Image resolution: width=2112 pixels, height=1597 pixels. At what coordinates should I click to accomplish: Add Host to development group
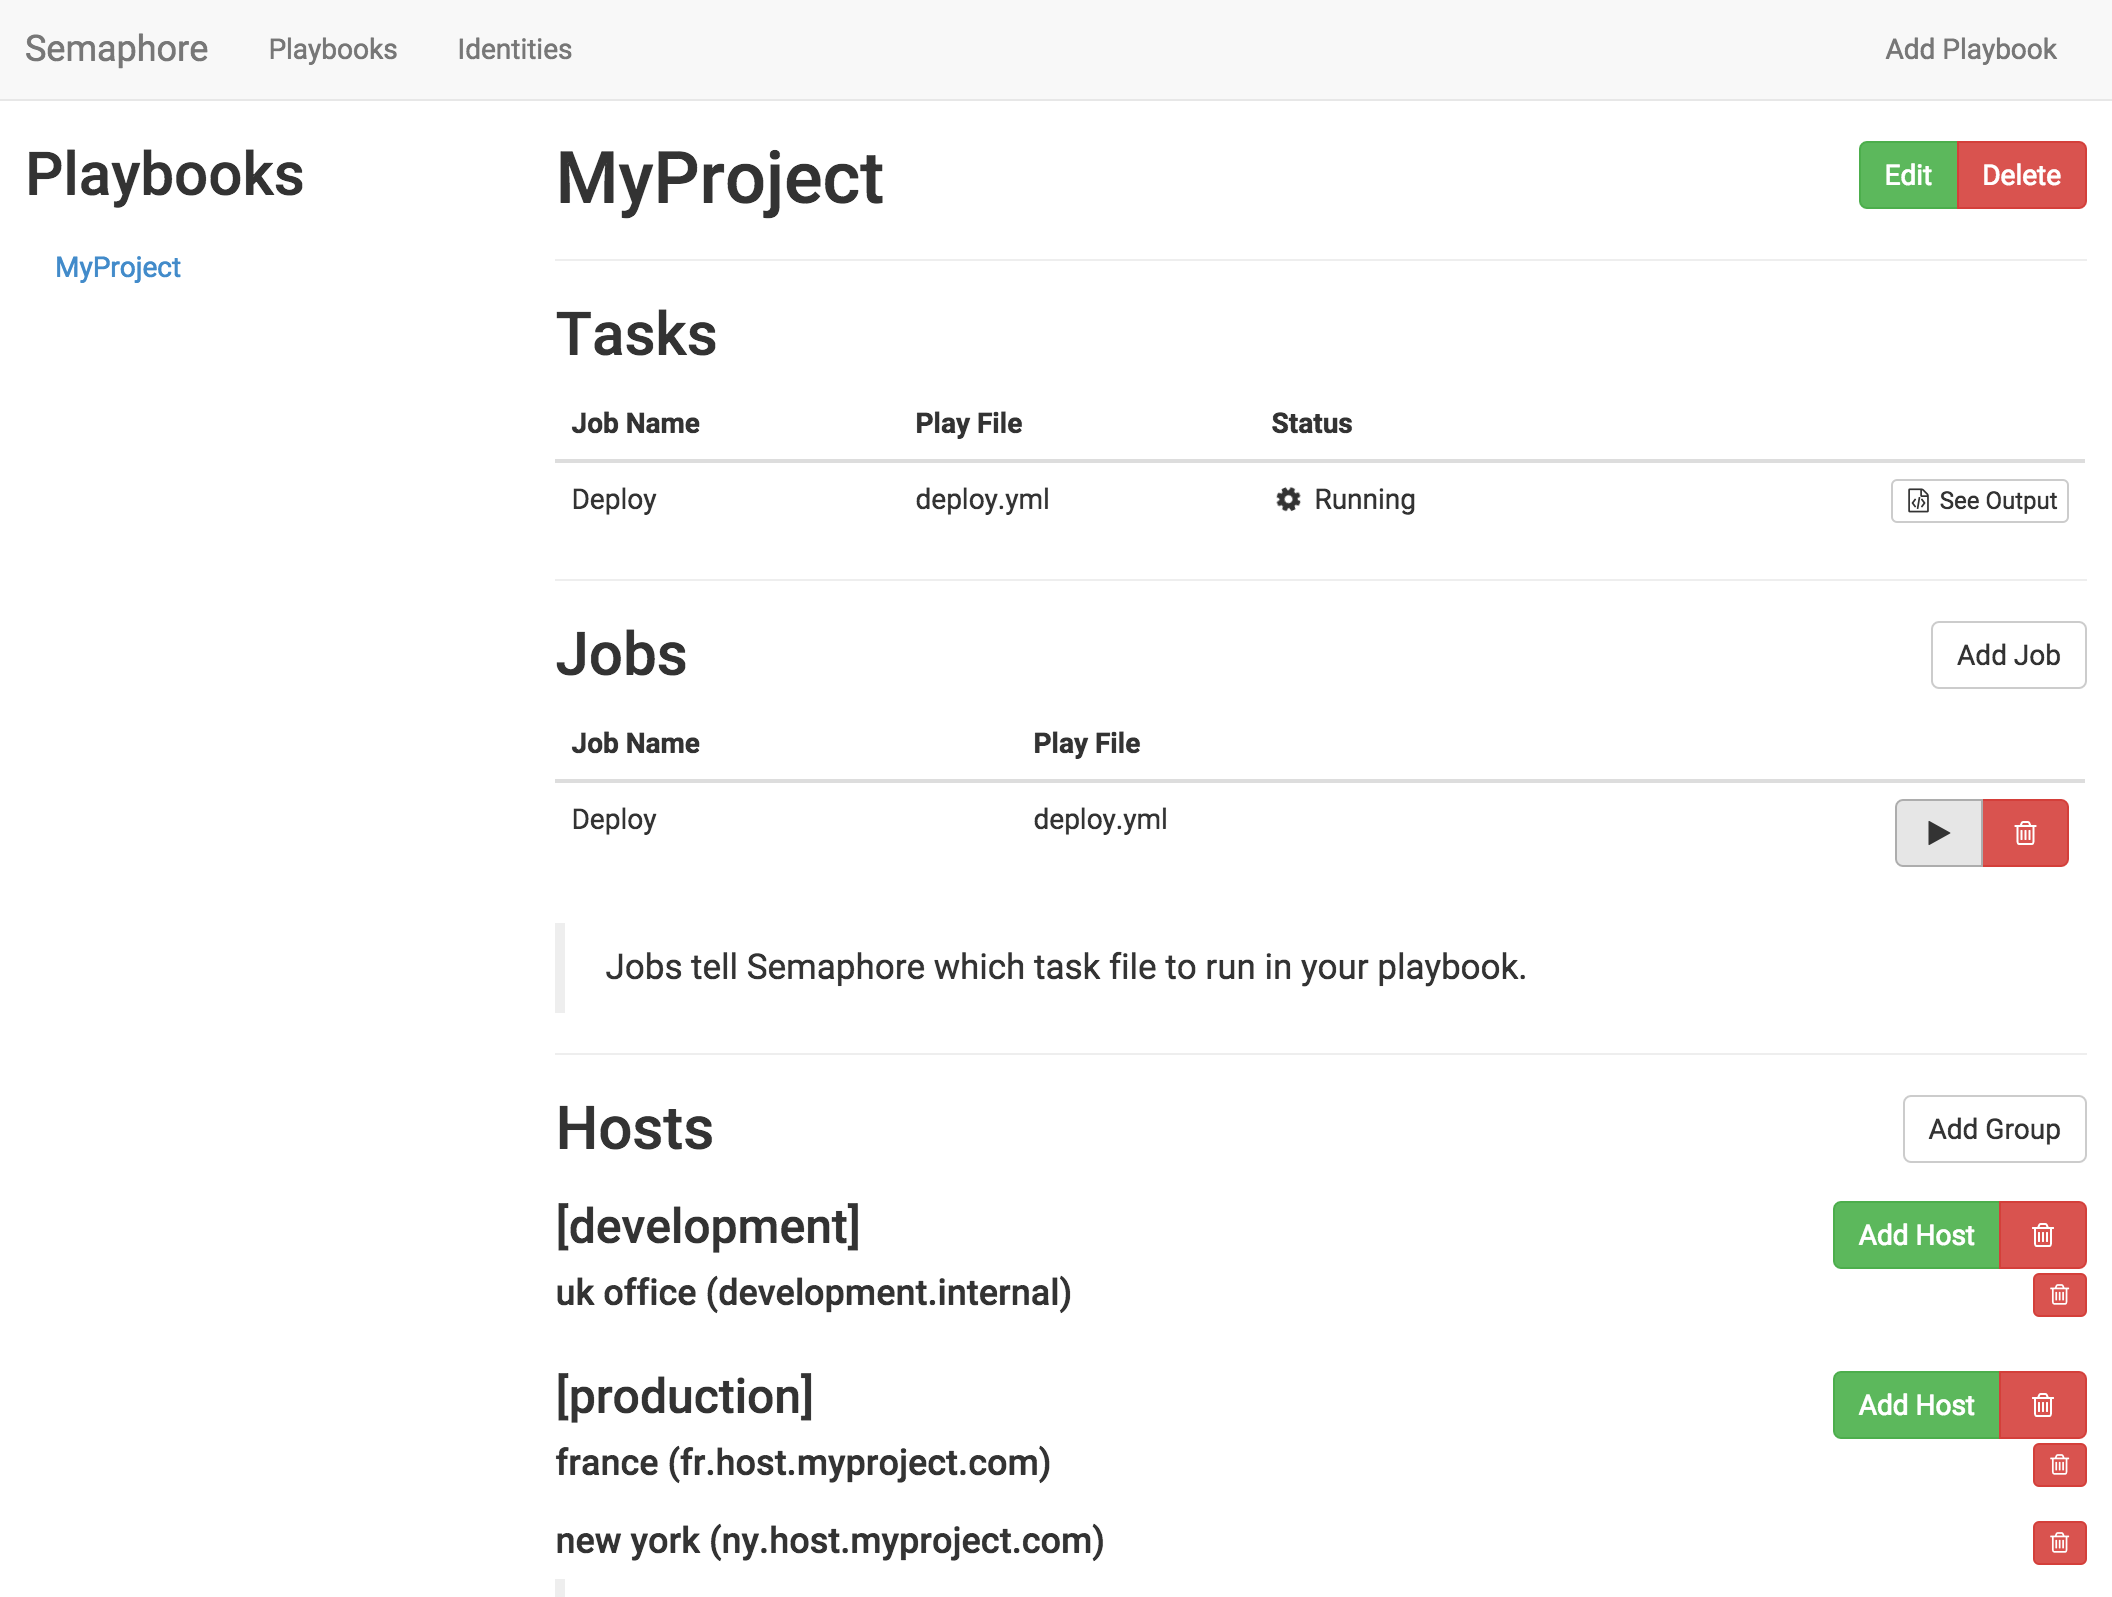[1916, 1235]
